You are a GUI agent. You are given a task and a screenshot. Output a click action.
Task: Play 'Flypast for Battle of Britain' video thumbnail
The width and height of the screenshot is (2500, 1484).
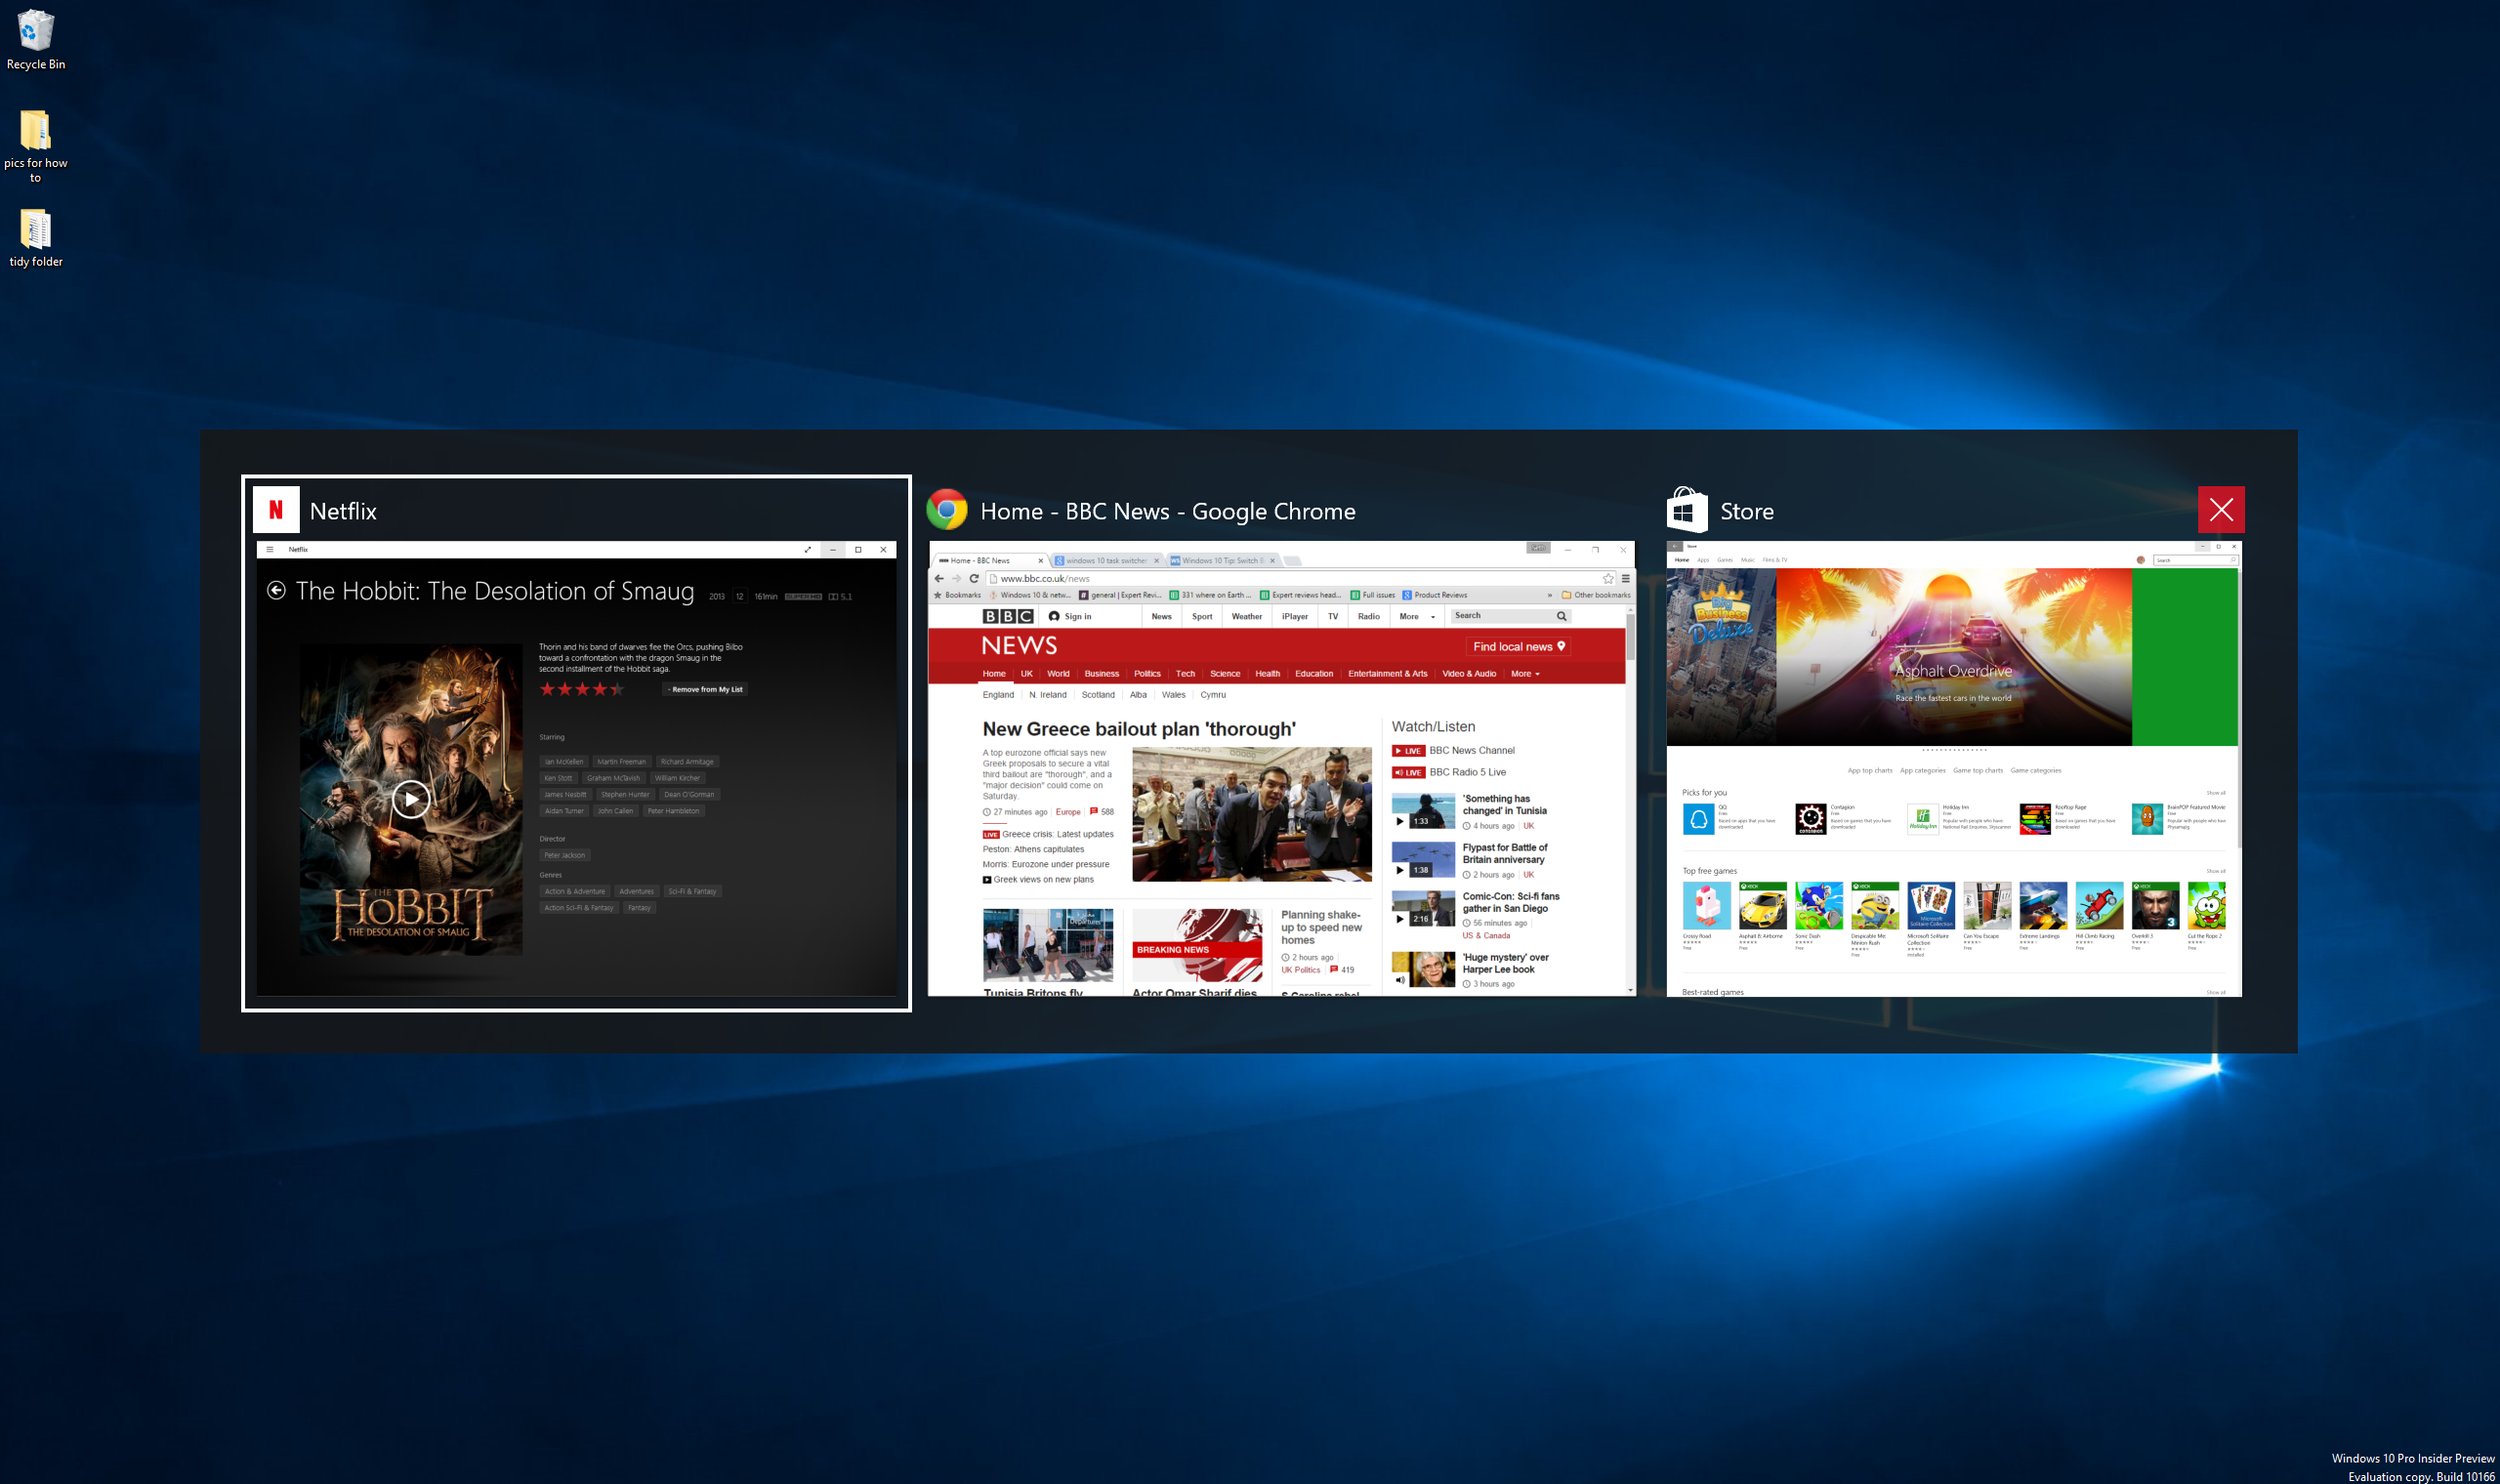point(1423,860)
